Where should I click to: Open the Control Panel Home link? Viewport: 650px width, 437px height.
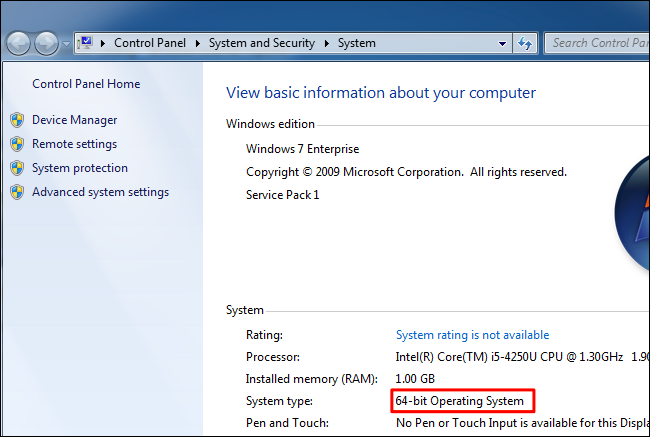86,84
